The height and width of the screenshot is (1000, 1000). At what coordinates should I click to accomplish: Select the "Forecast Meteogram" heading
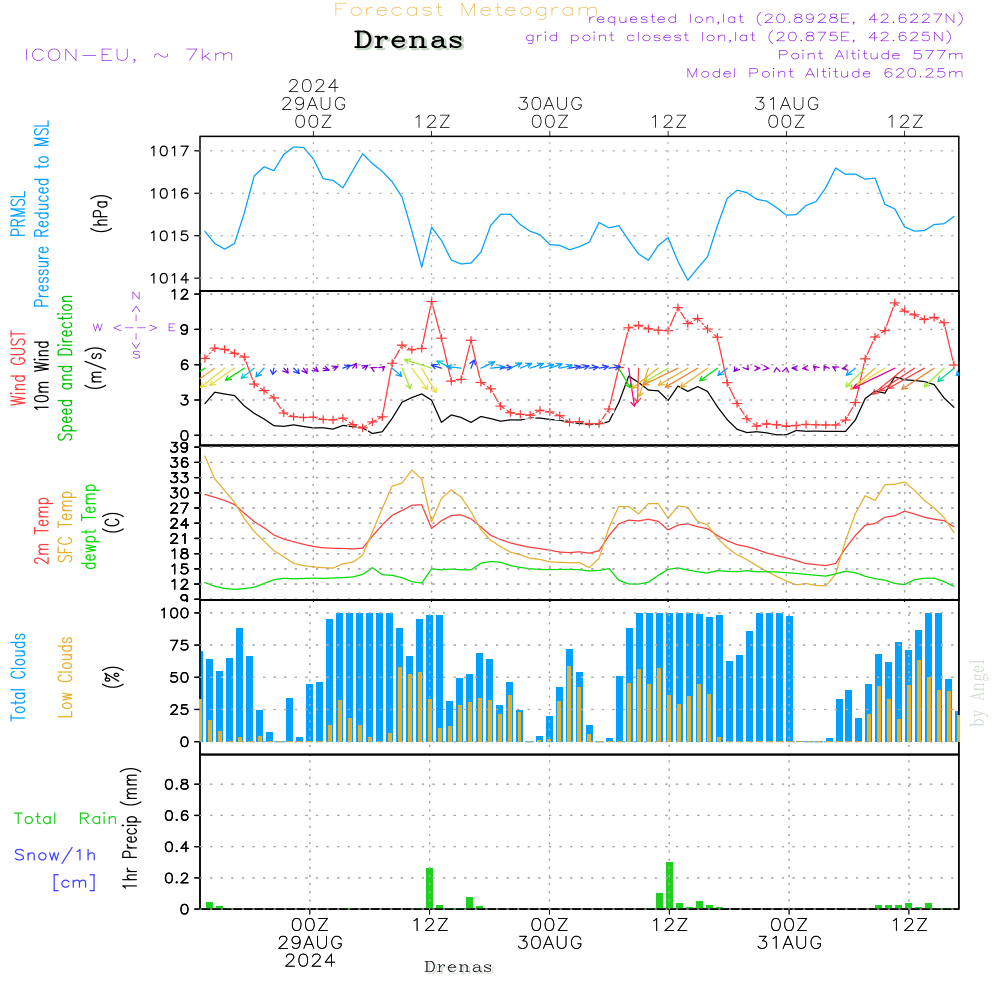point(466,10)
